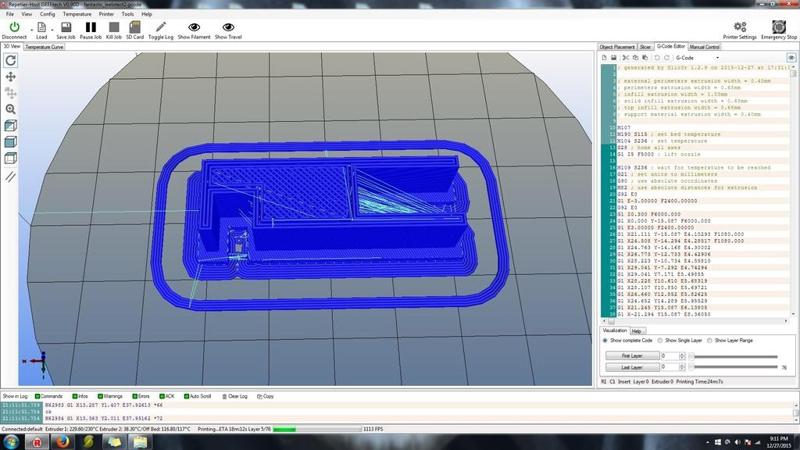Select the move object tool
The image size is (800, 450).
click(10, 93)
